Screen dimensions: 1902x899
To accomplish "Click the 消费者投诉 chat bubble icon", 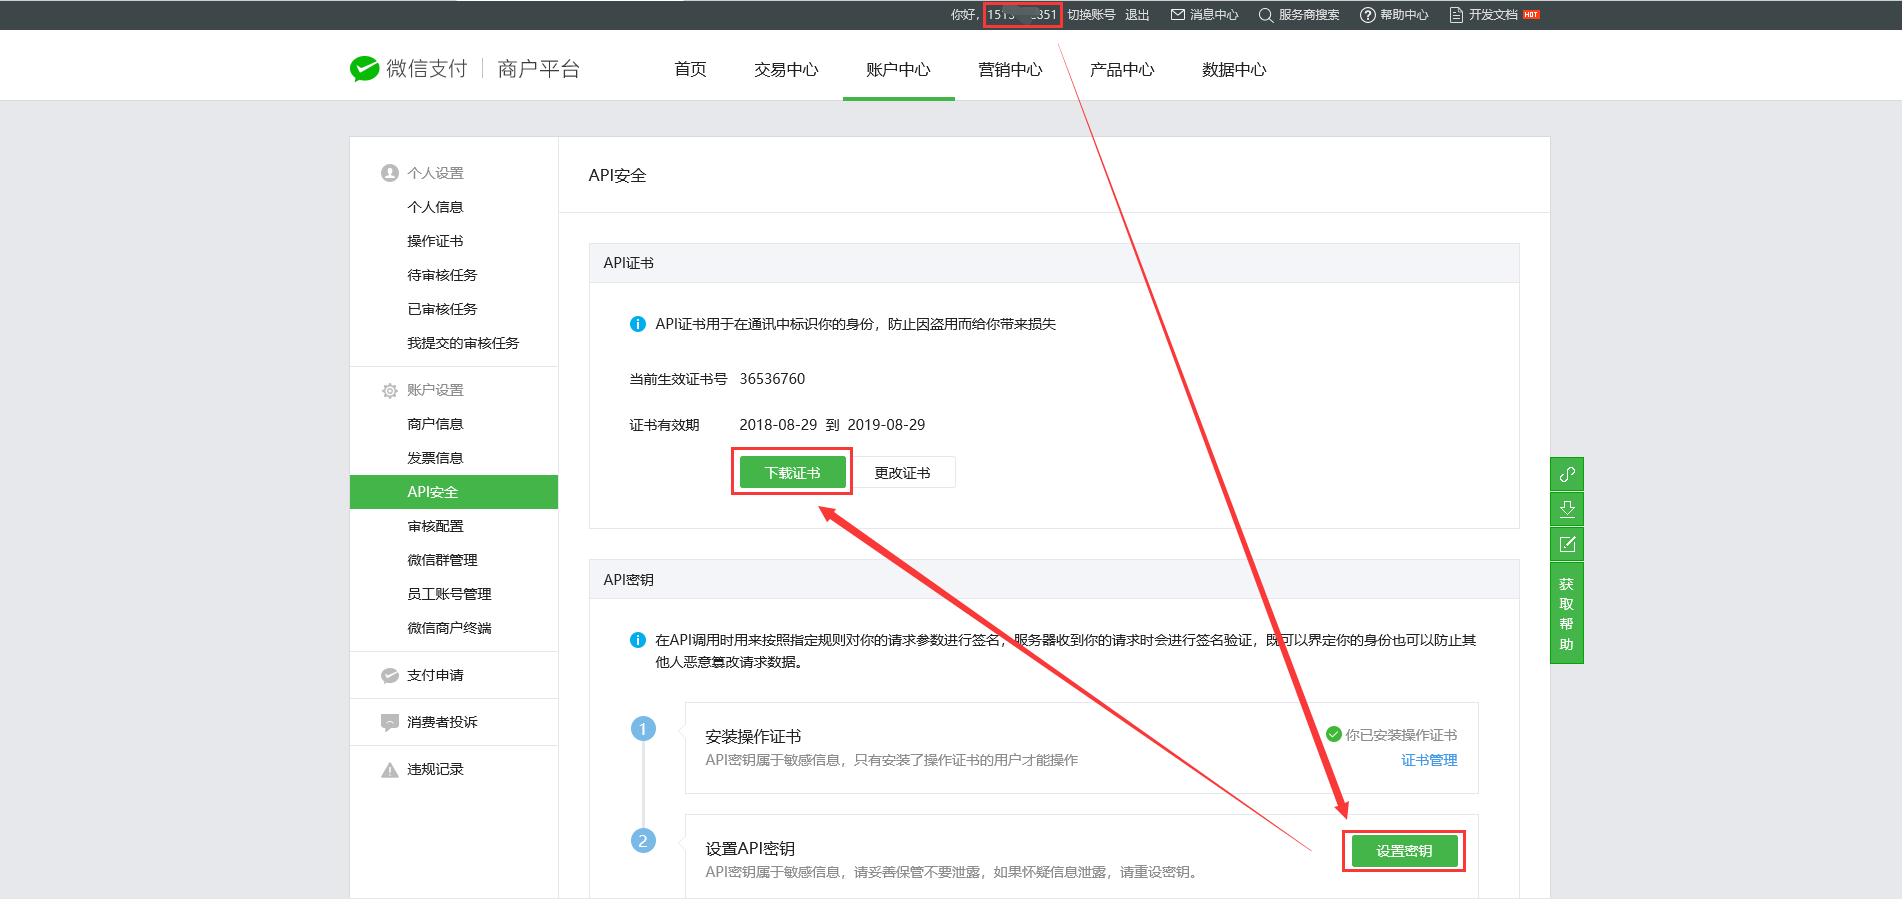I will (x=390, y=722).
